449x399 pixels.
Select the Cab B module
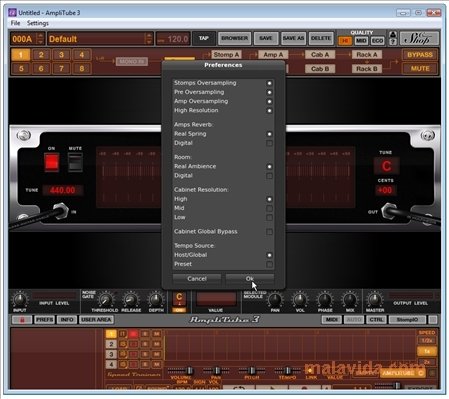pos(320,69)
